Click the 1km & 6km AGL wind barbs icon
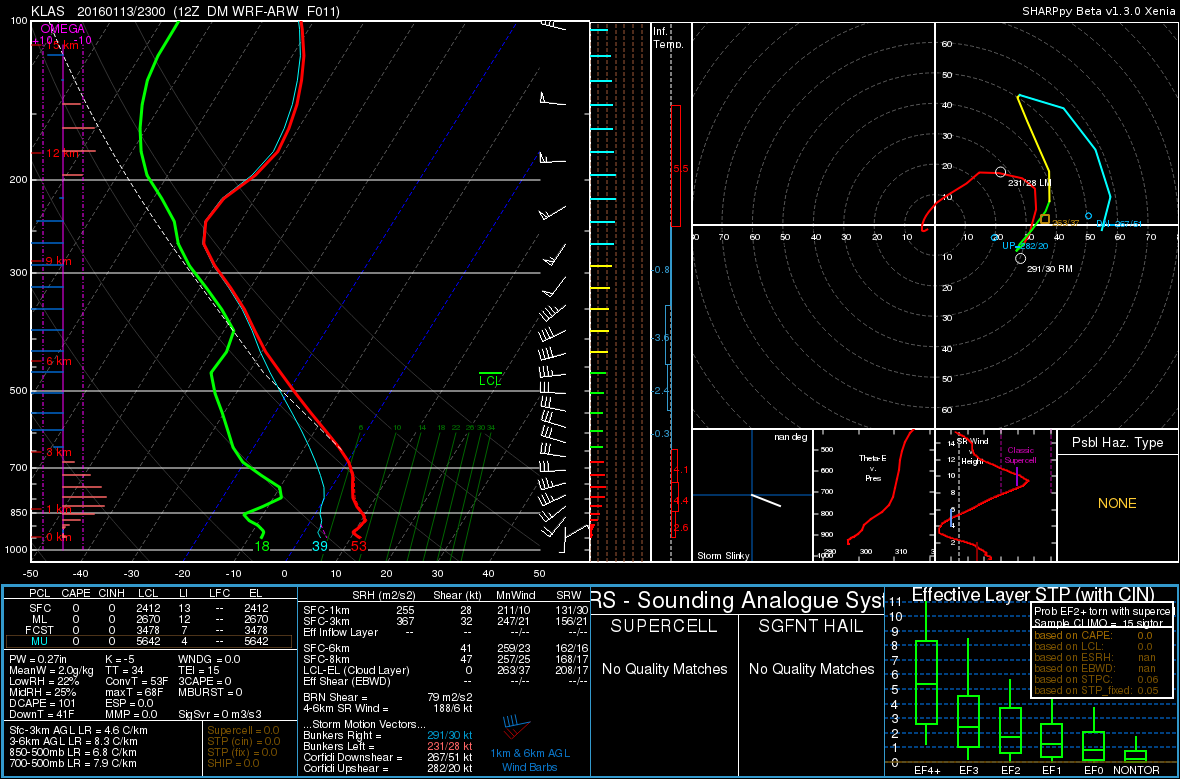Screen dimensions: 1180x779 [x=515, y=729]
